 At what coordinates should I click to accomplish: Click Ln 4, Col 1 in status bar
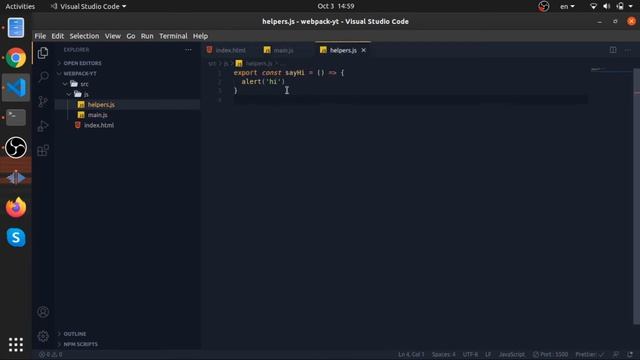411,354
